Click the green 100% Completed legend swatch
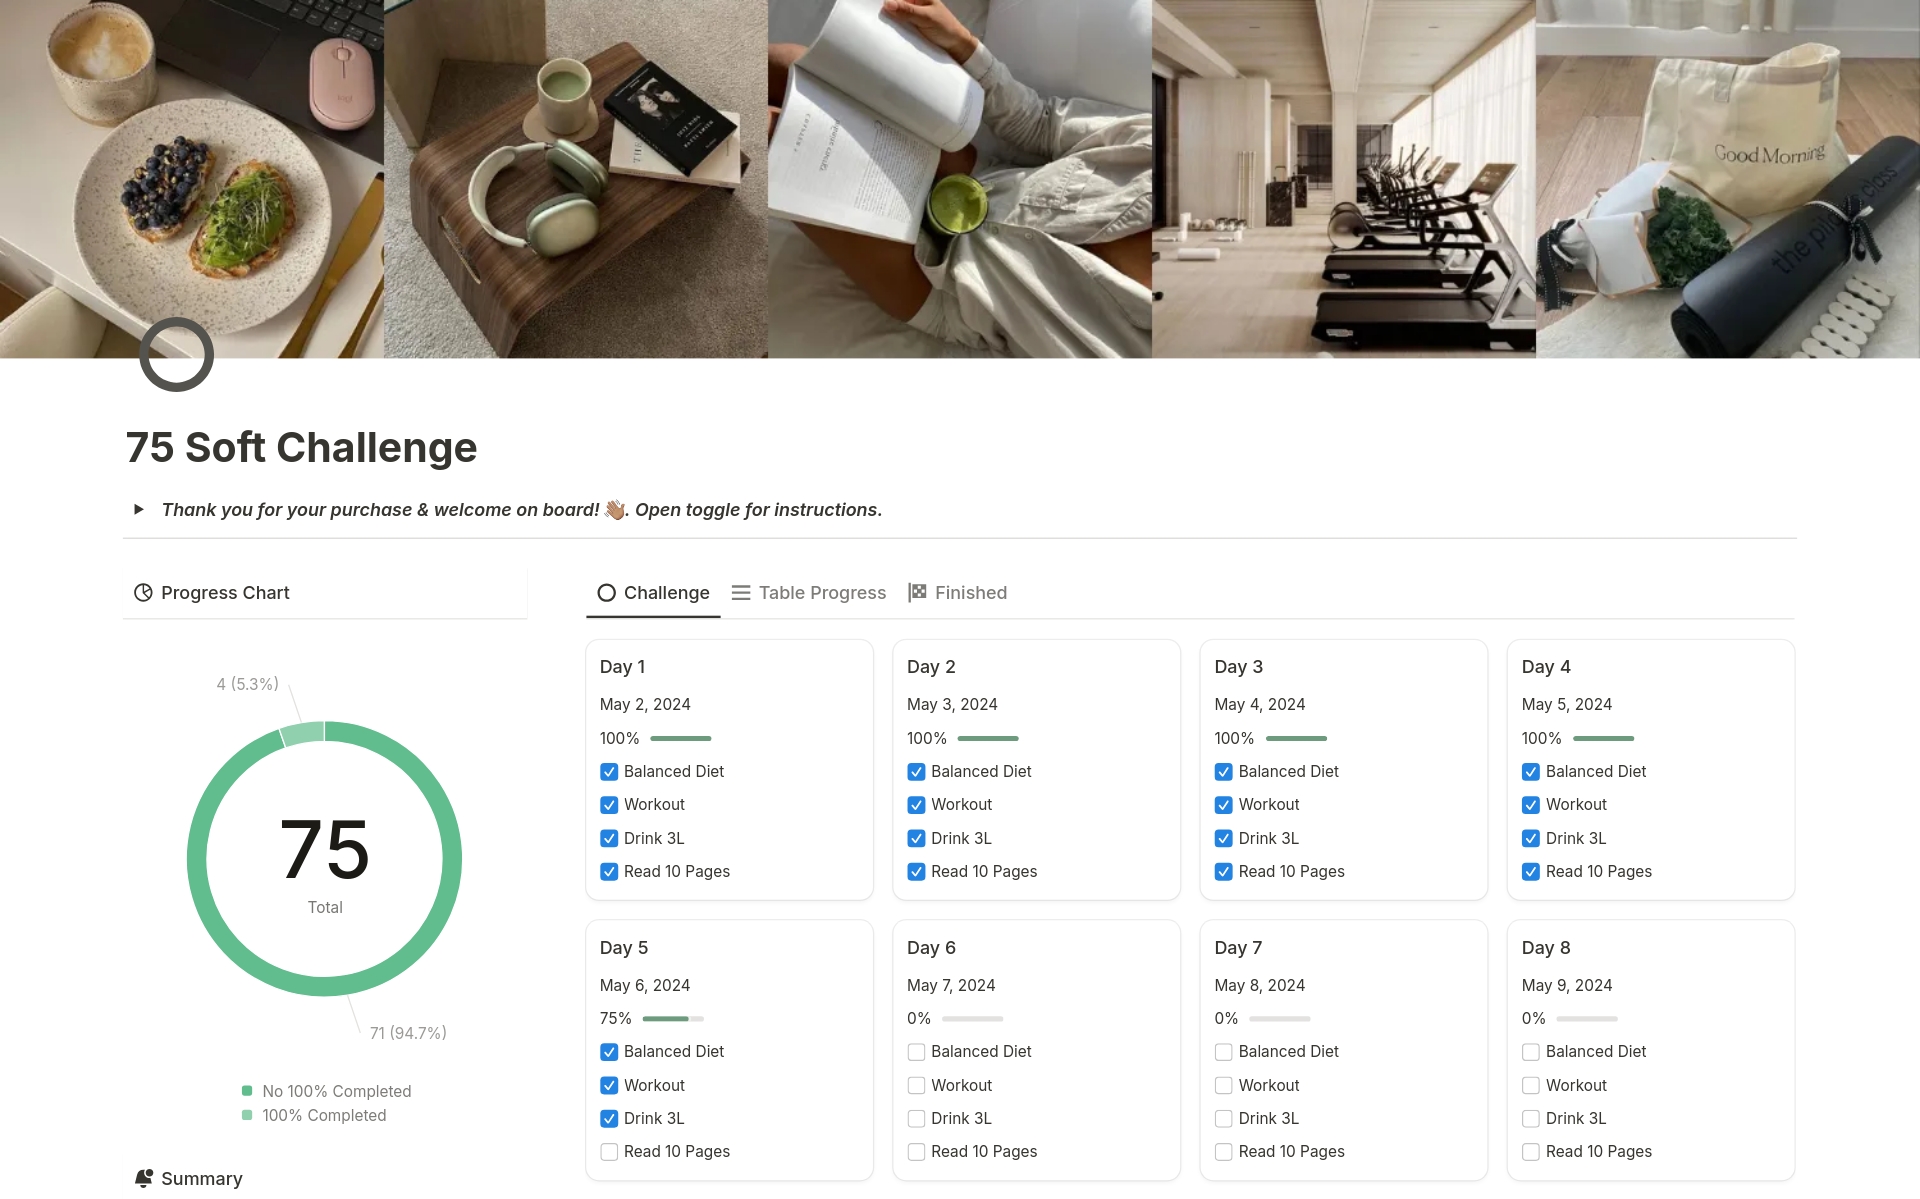The width and height of the screenshot is (1920, 1199). tap(247, 1115)
